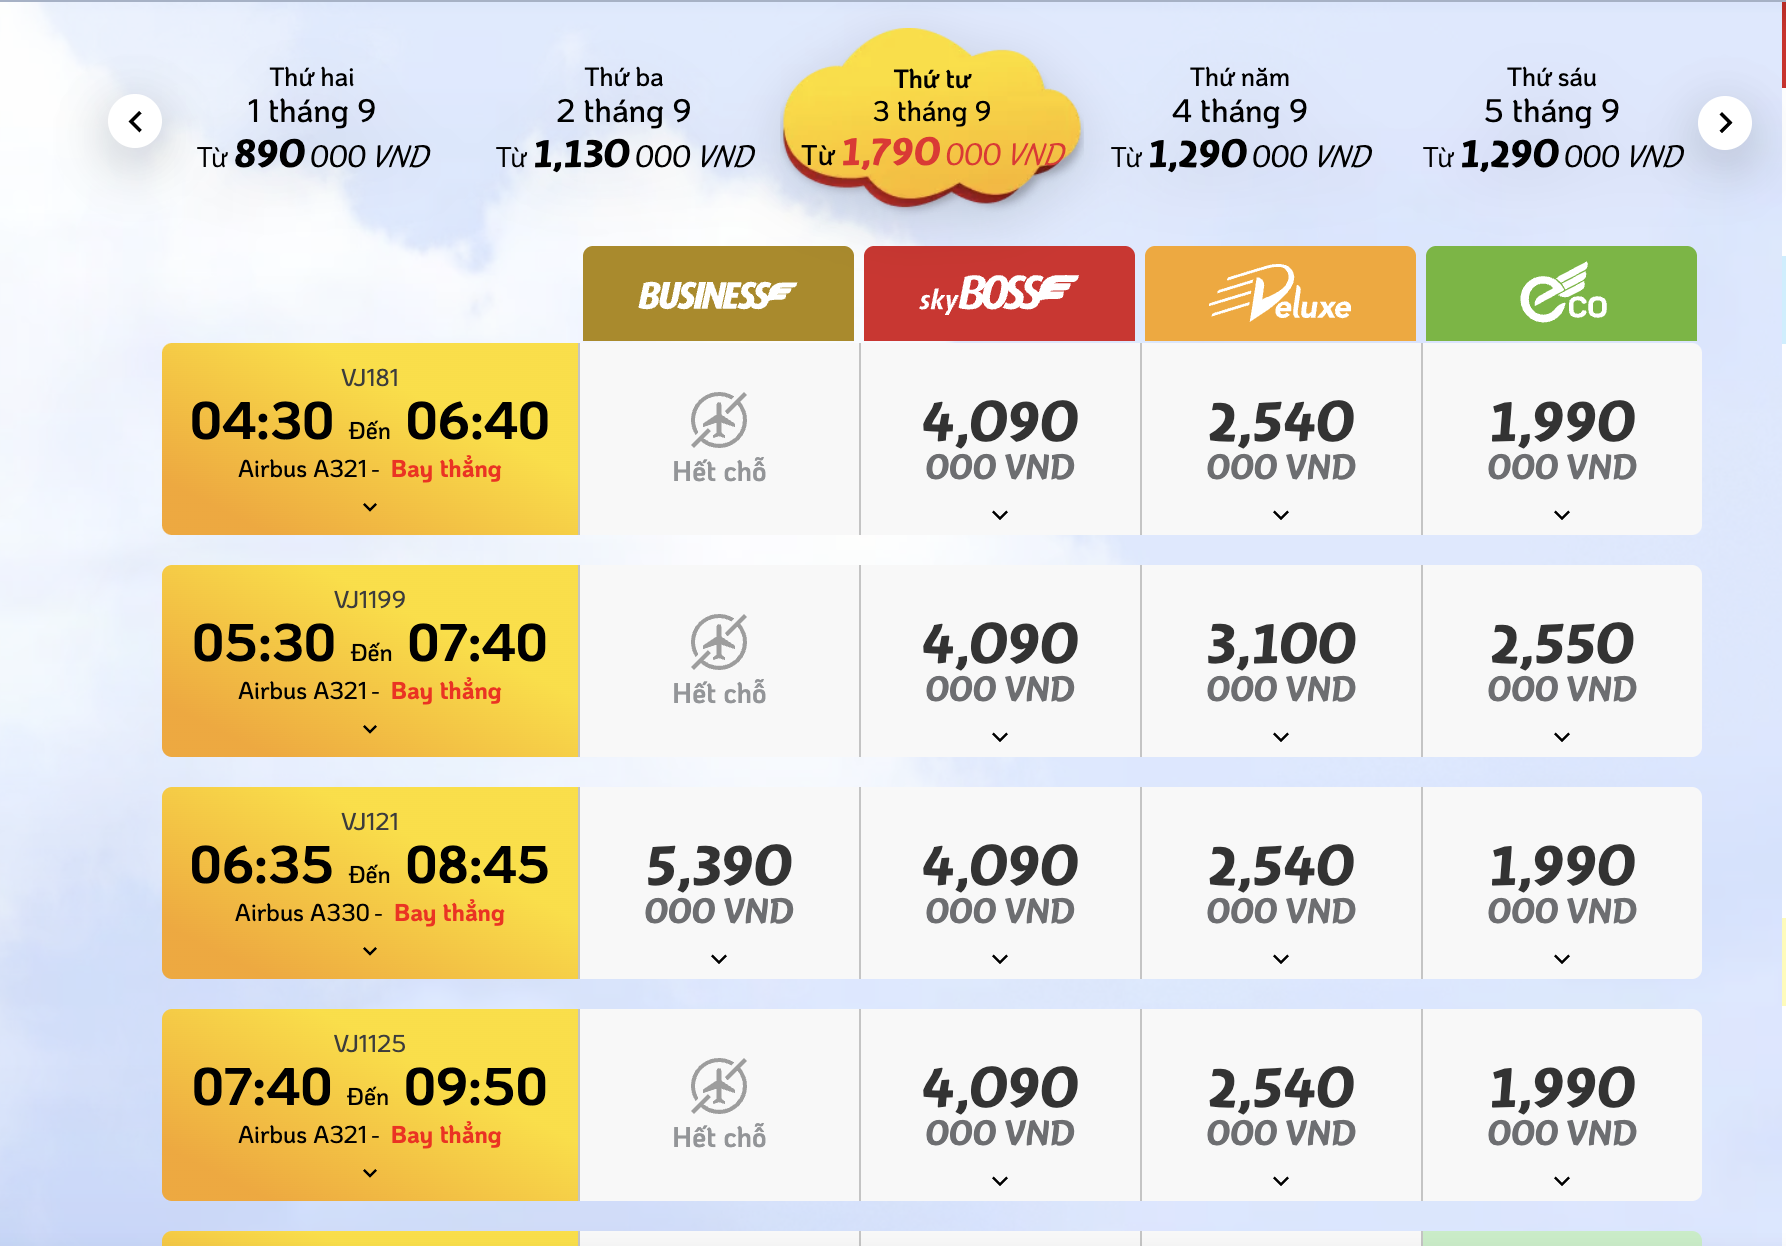
Task: Click the sold-out Business icon for VJ1125
Action: click(718, 1087)
